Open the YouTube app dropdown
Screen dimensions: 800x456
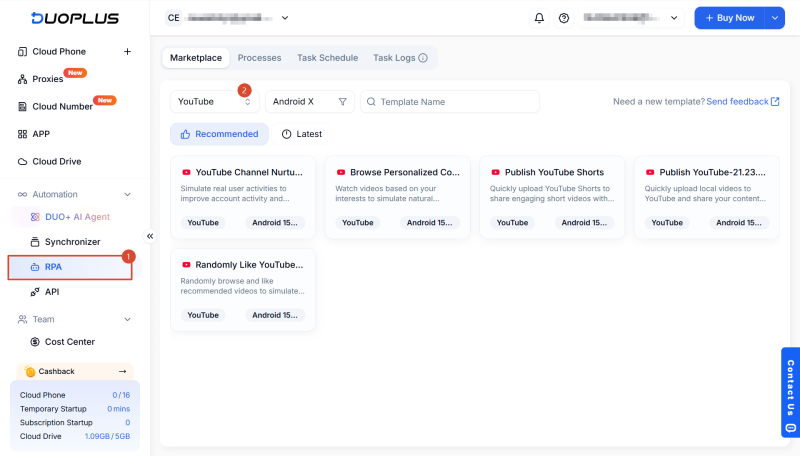pyautogui.click(x=215, y=102)
